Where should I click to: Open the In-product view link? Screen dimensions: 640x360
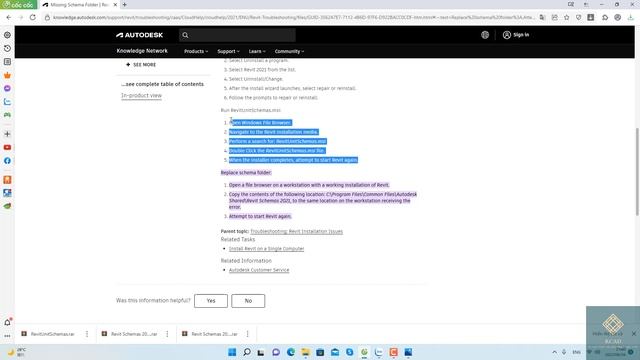pos(141,96)
